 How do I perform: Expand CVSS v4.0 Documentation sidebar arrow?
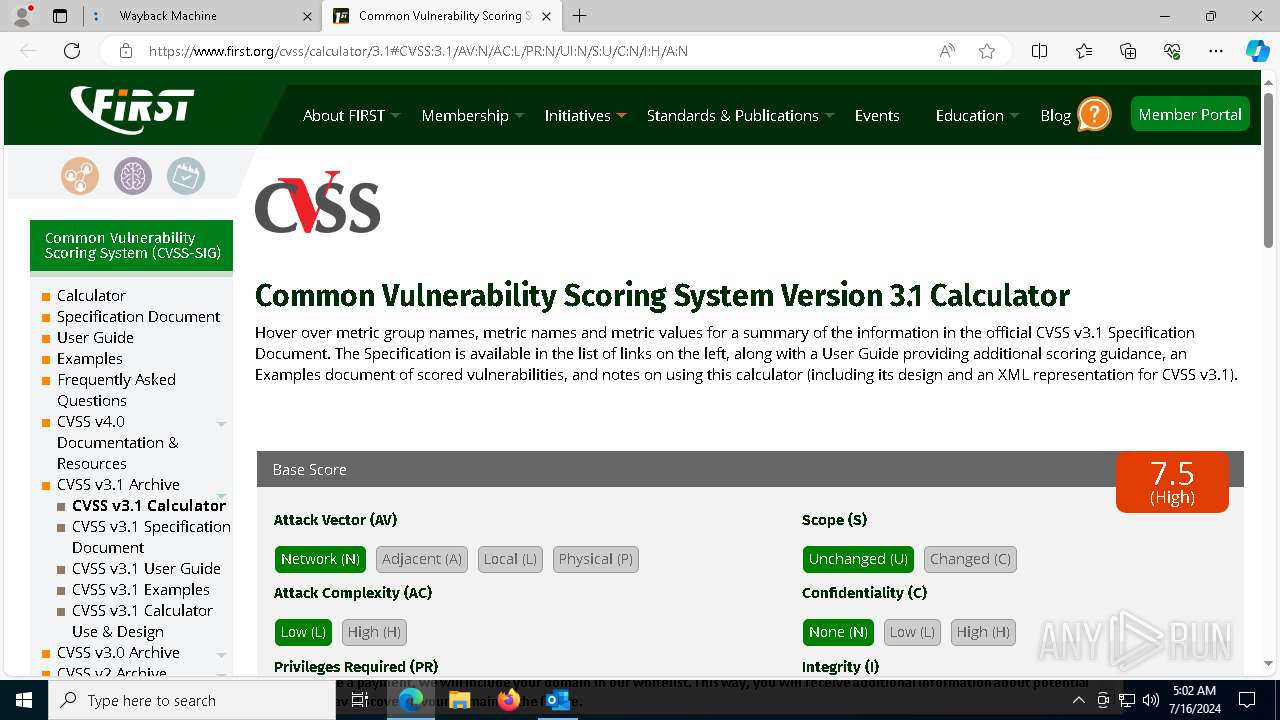pos(221,424)
